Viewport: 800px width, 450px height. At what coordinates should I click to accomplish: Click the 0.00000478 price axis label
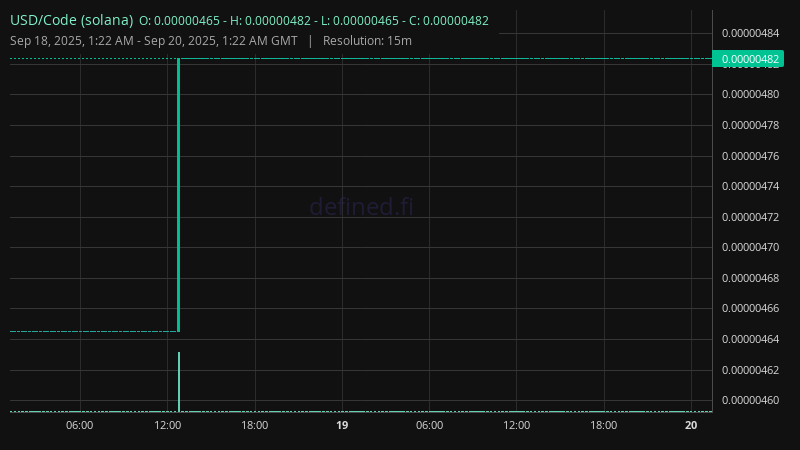point(751,125)
